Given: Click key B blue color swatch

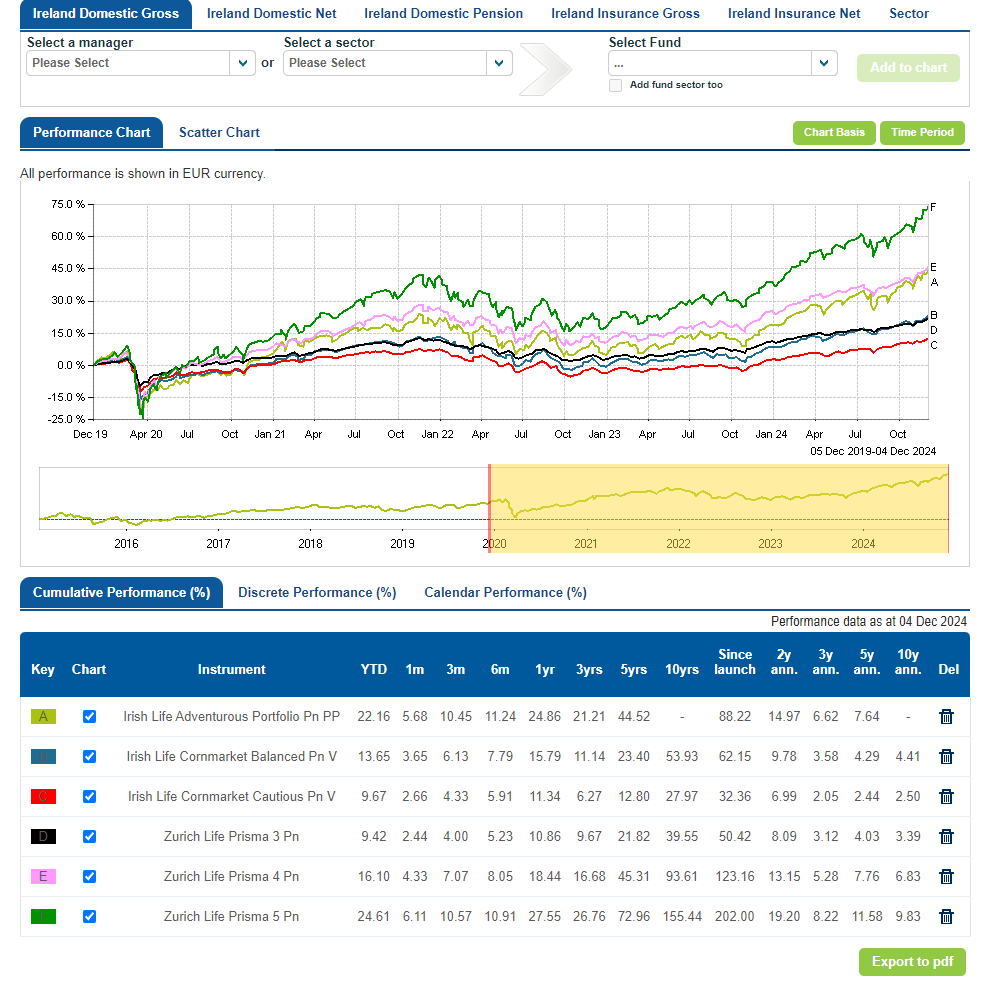Looking at the screenshot, I should coord(43,756).
